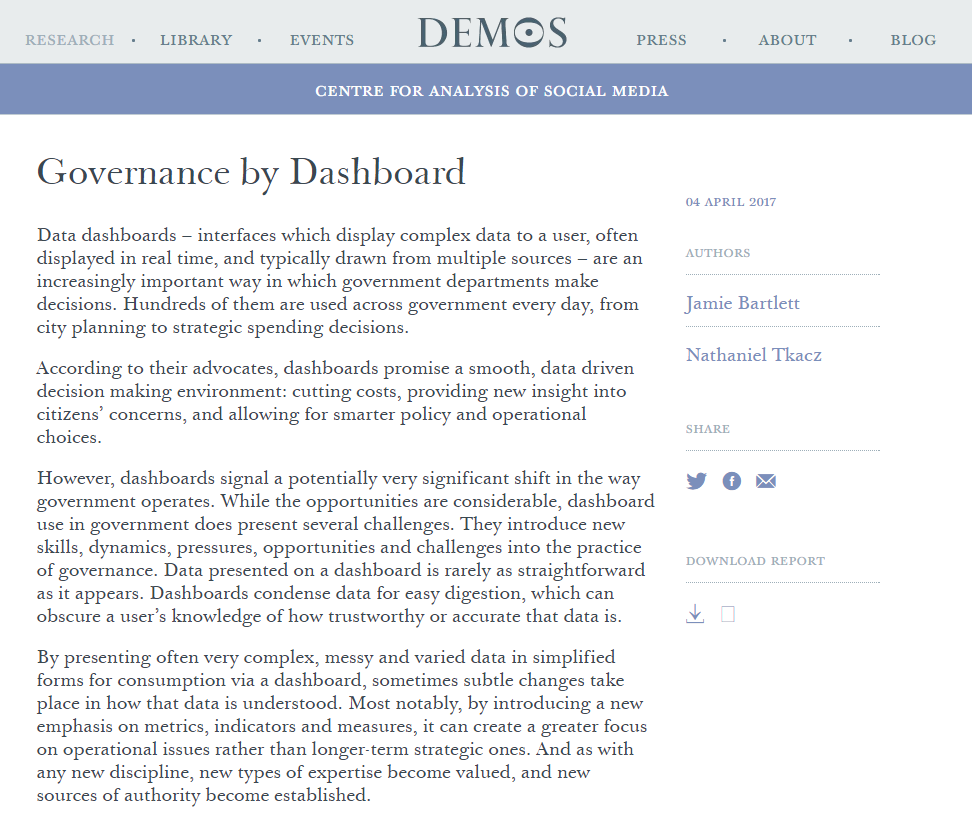The height and width of the screenshot is (813, 972).
Task: Open the Events page
Action: pyautogui.click(x=322, y=40)
